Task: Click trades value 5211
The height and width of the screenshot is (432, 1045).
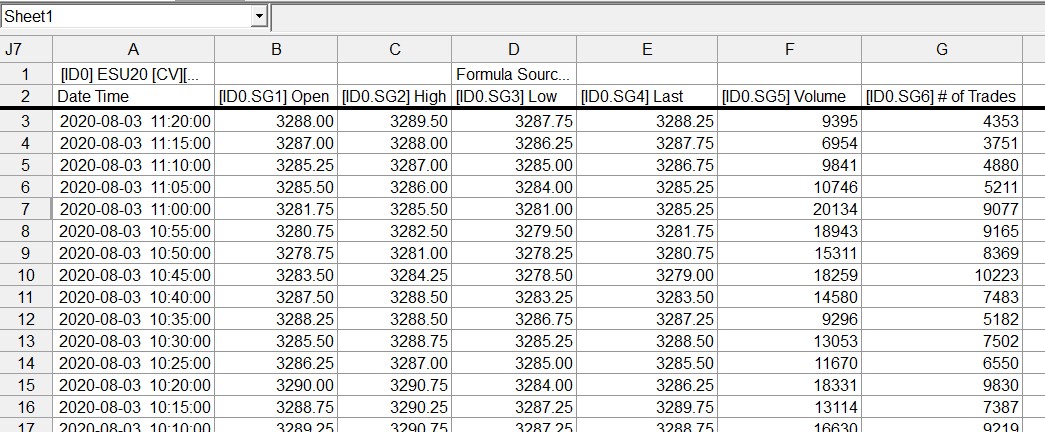Action: (x=942, y=187)
